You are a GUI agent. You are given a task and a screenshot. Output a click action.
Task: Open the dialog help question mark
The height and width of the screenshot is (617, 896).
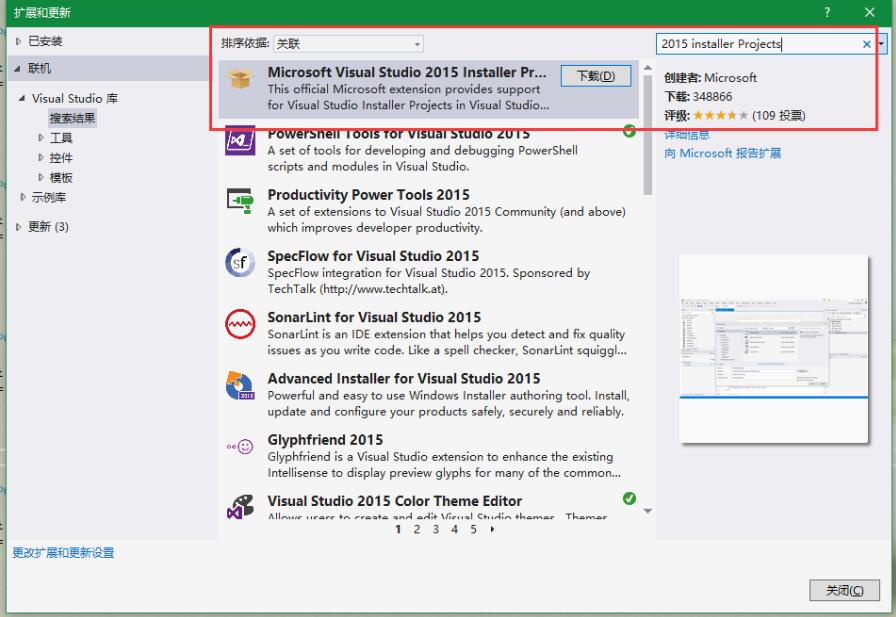pyautogui.click(x=827, y=12)
